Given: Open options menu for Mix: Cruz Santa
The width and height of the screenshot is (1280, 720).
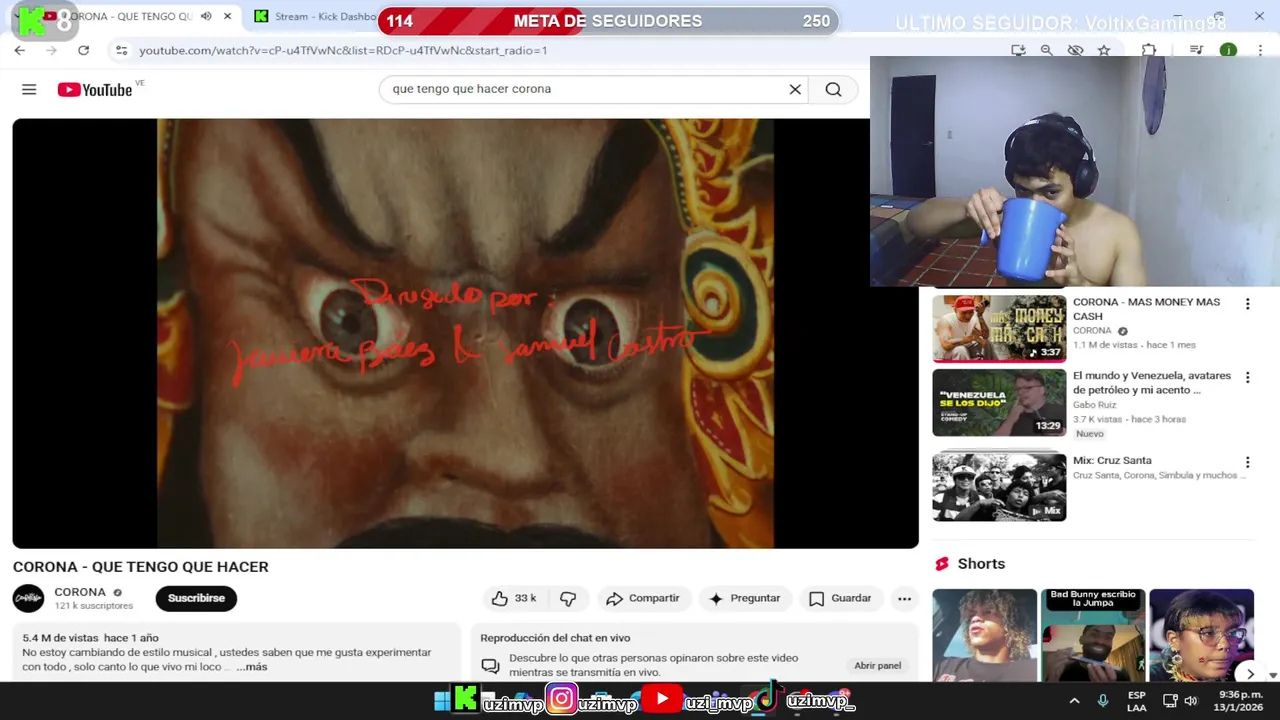Looking at the screenshot, I should point(1247,462).
